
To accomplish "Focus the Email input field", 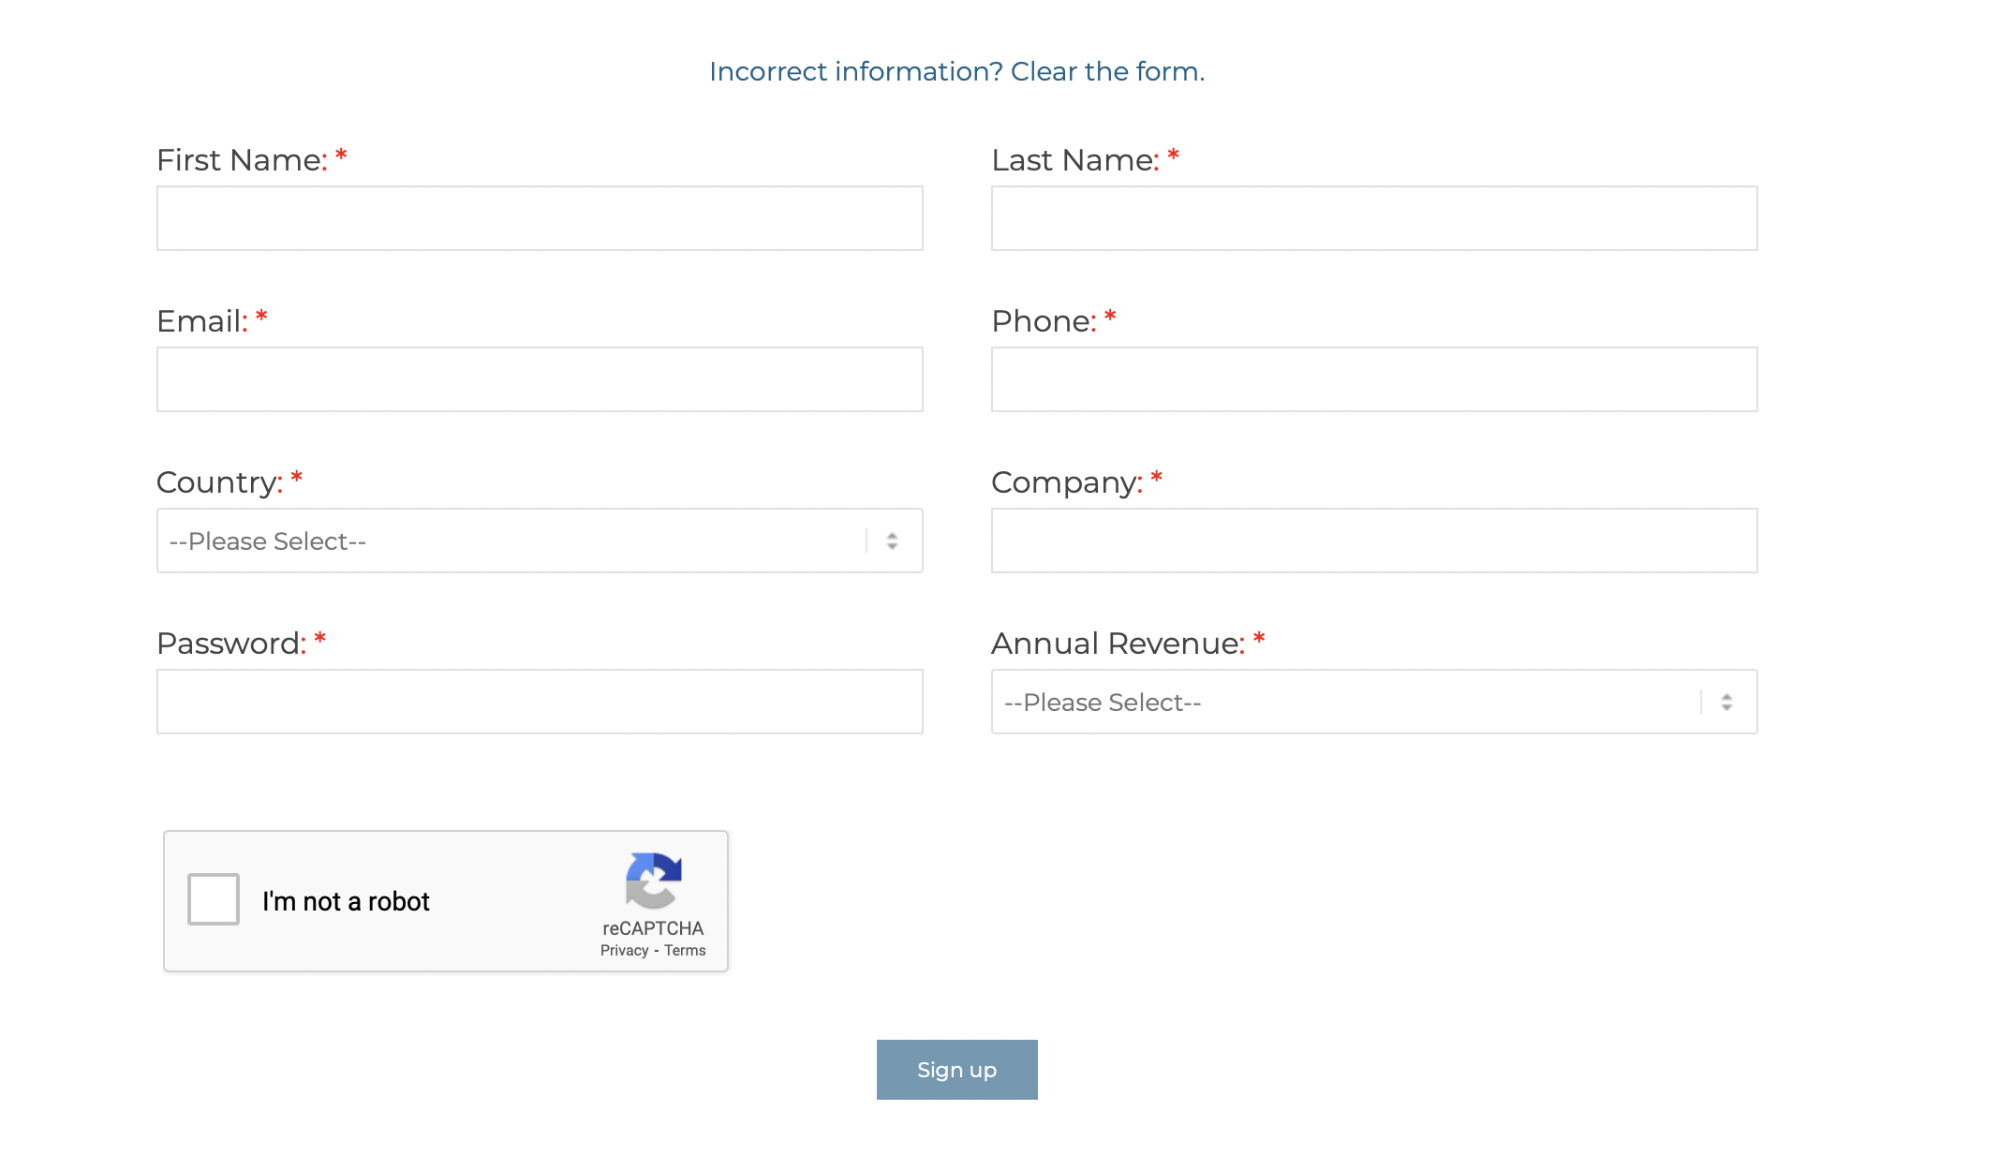I will click(x=539, y=379).
